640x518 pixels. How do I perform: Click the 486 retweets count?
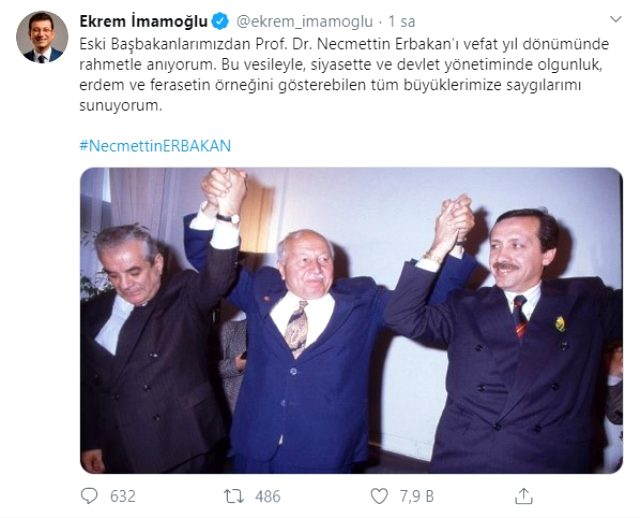point(268,496)
